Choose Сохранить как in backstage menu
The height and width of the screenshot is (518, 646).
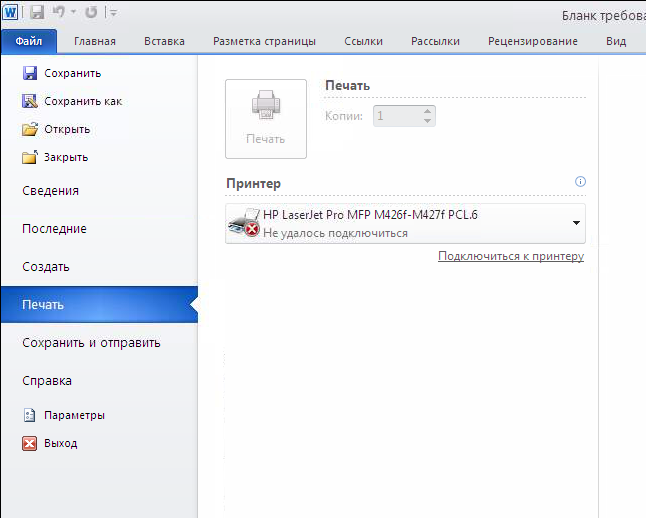pos(83,101)
